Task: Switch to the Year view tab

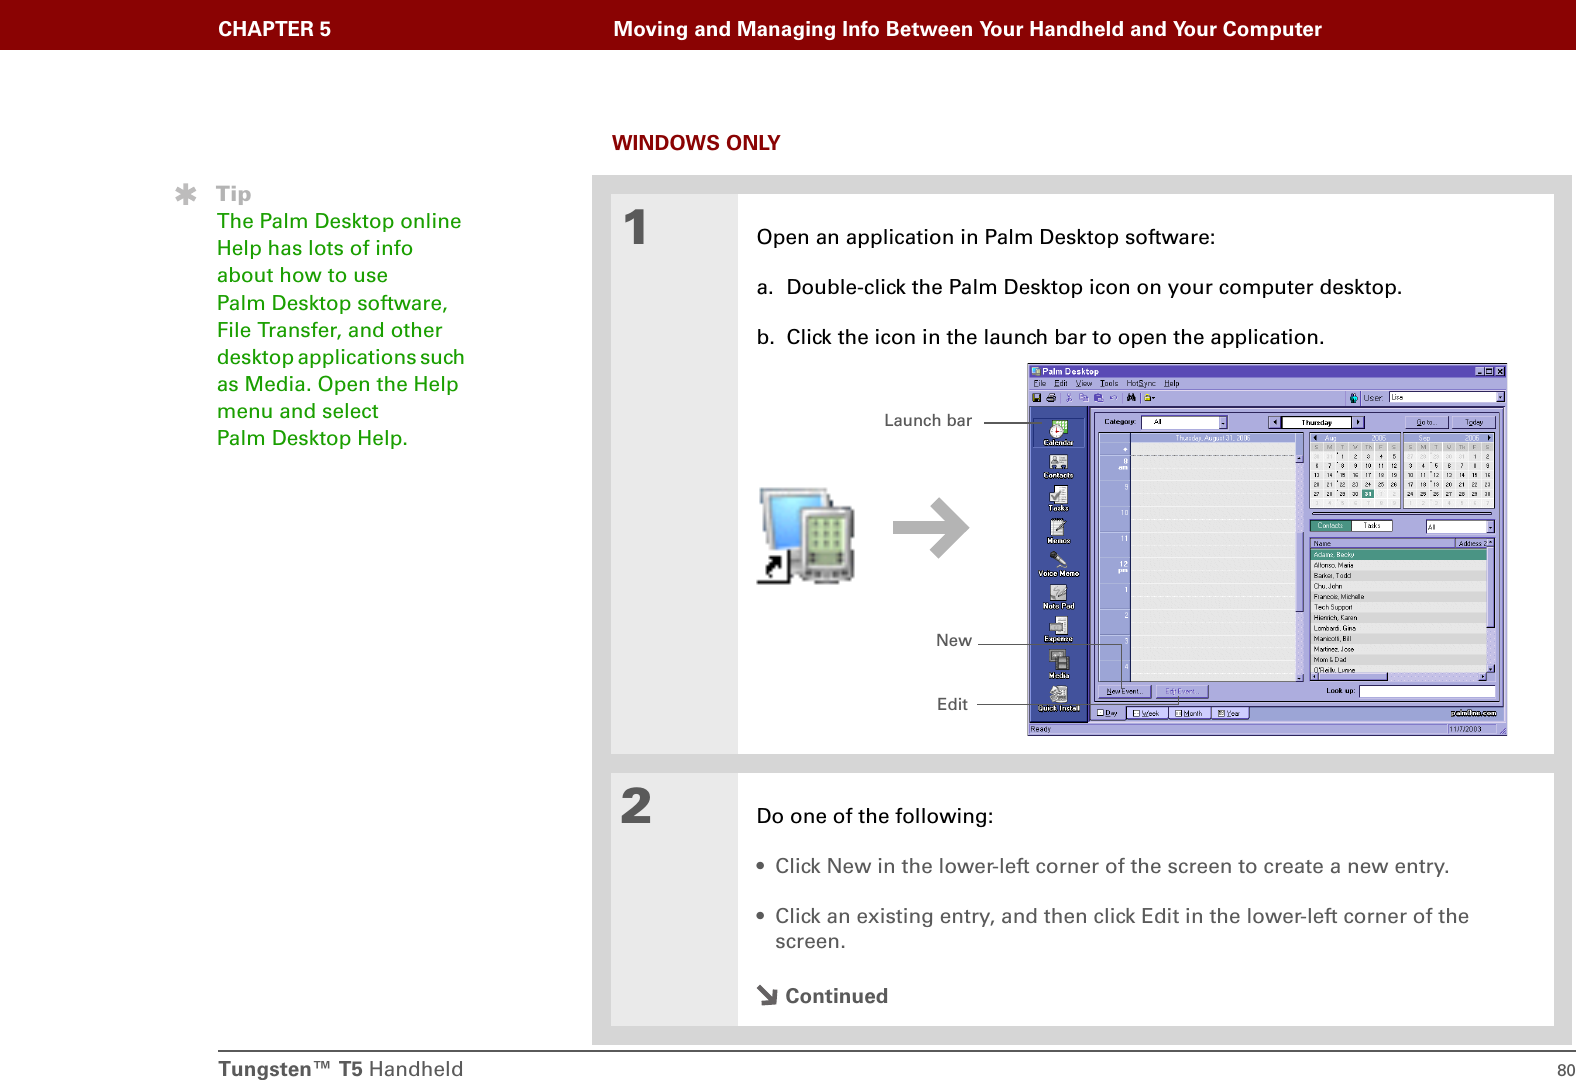Action: click(1230, 713)
